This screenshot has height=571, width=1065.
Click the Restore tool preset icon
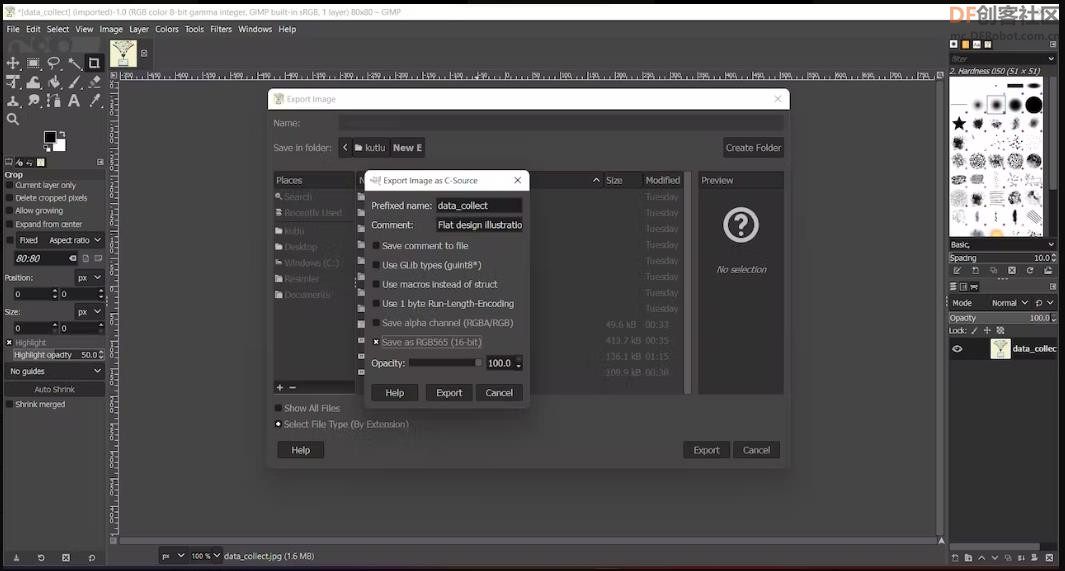[x=41, y=557]
